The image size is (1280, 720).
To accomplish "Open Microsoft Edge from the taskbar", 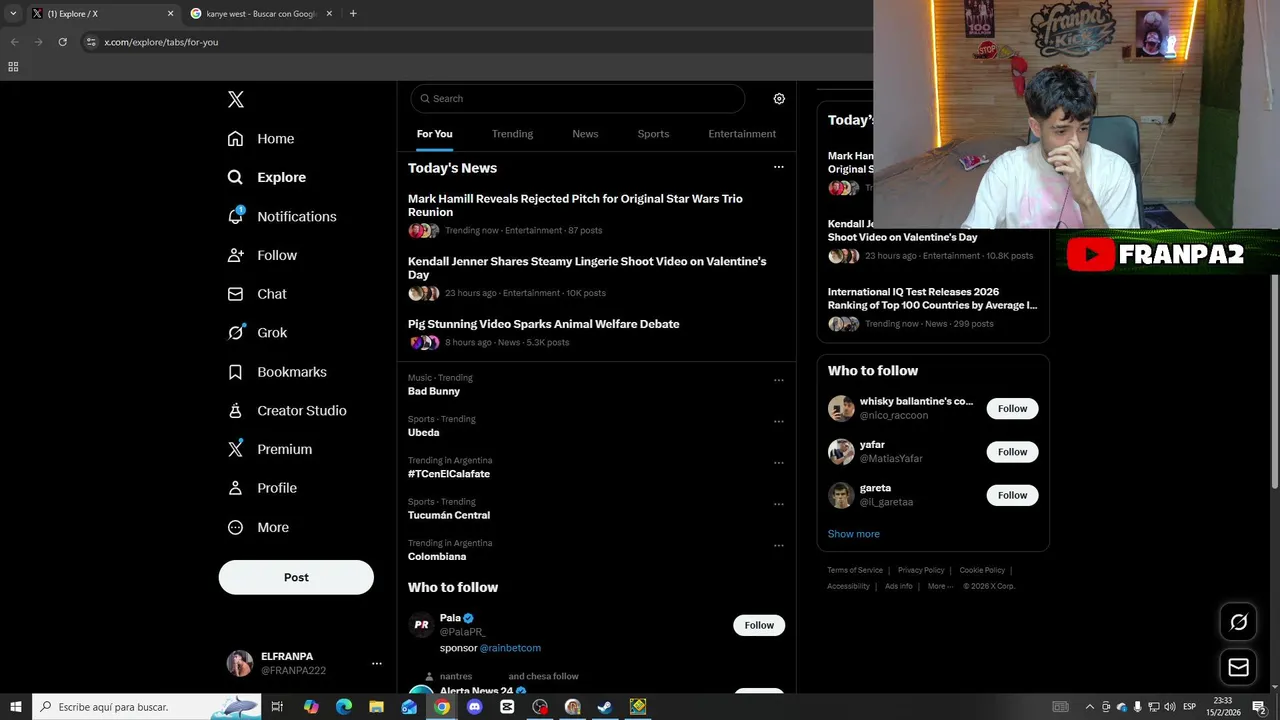I will (344, 707).
